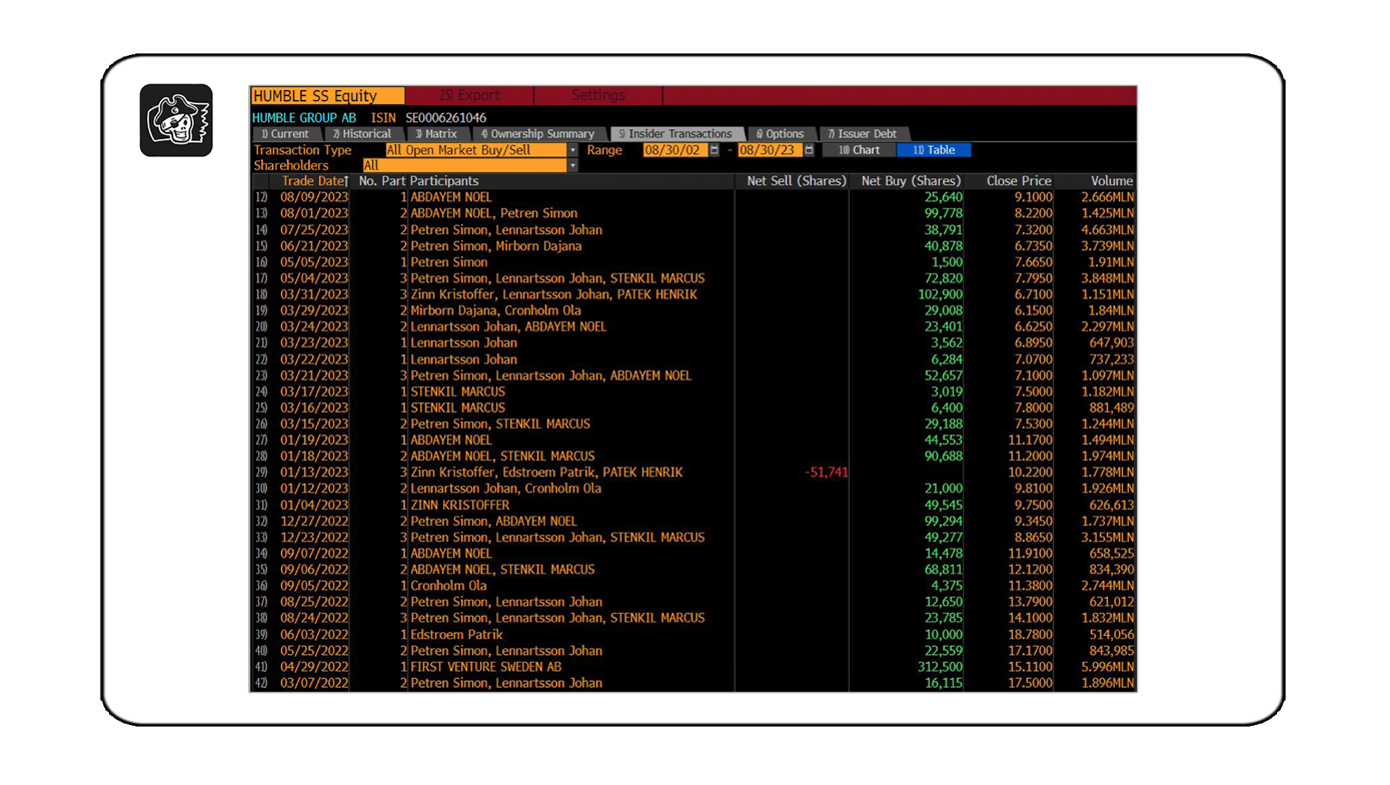Image resolution: width=1390 pixels, height=785 pixels.
Task: Switch to the Current tab
Action: coord(286,134)
